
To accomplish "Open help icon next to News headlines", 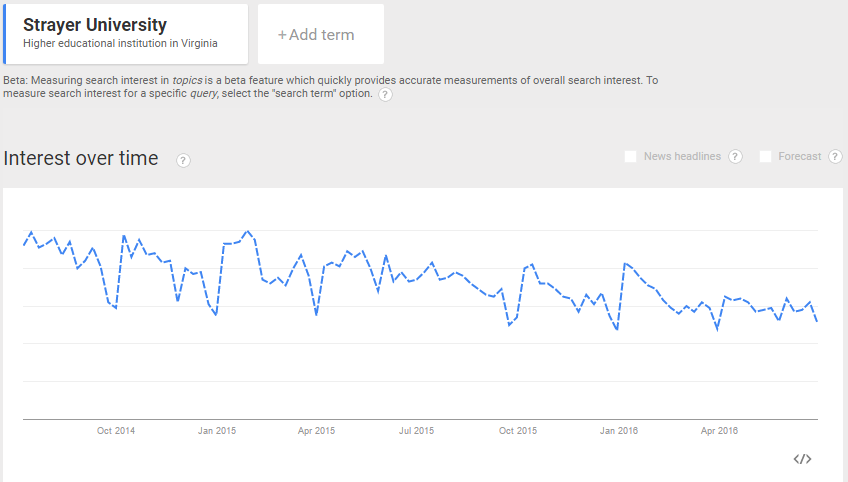I will click(x=735, y=156).
